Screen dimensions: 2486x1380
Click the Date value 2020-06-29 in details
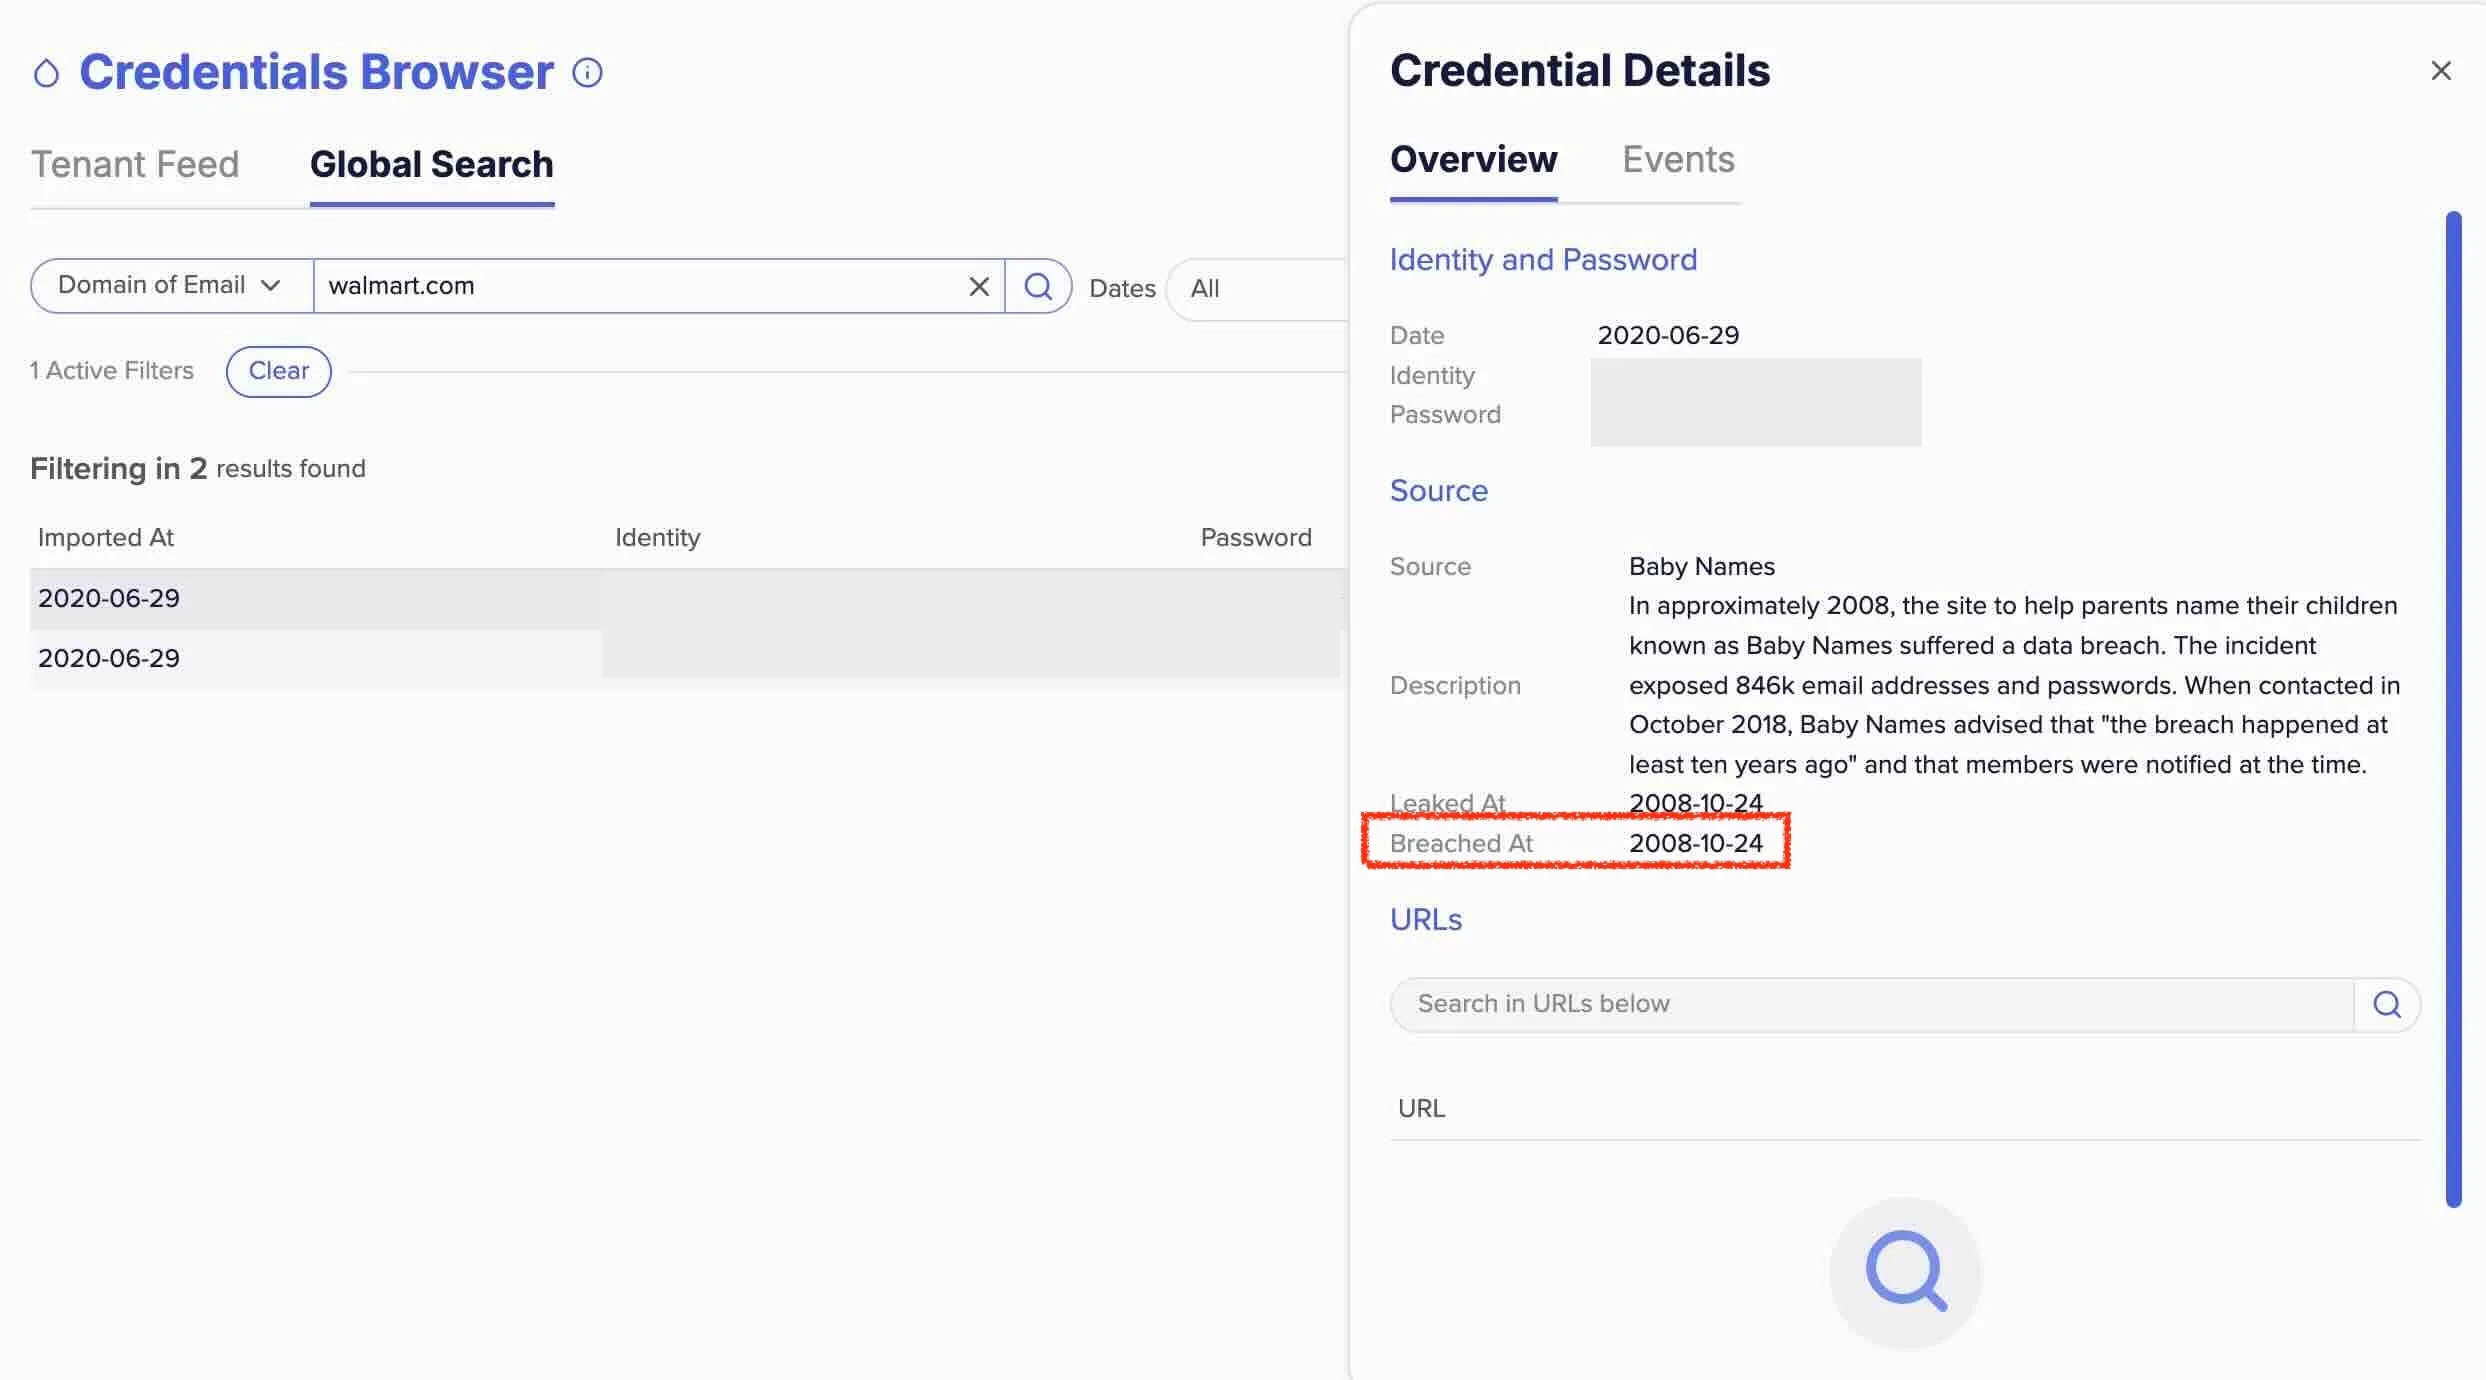pyautogui.click(x=1668, y=335)
